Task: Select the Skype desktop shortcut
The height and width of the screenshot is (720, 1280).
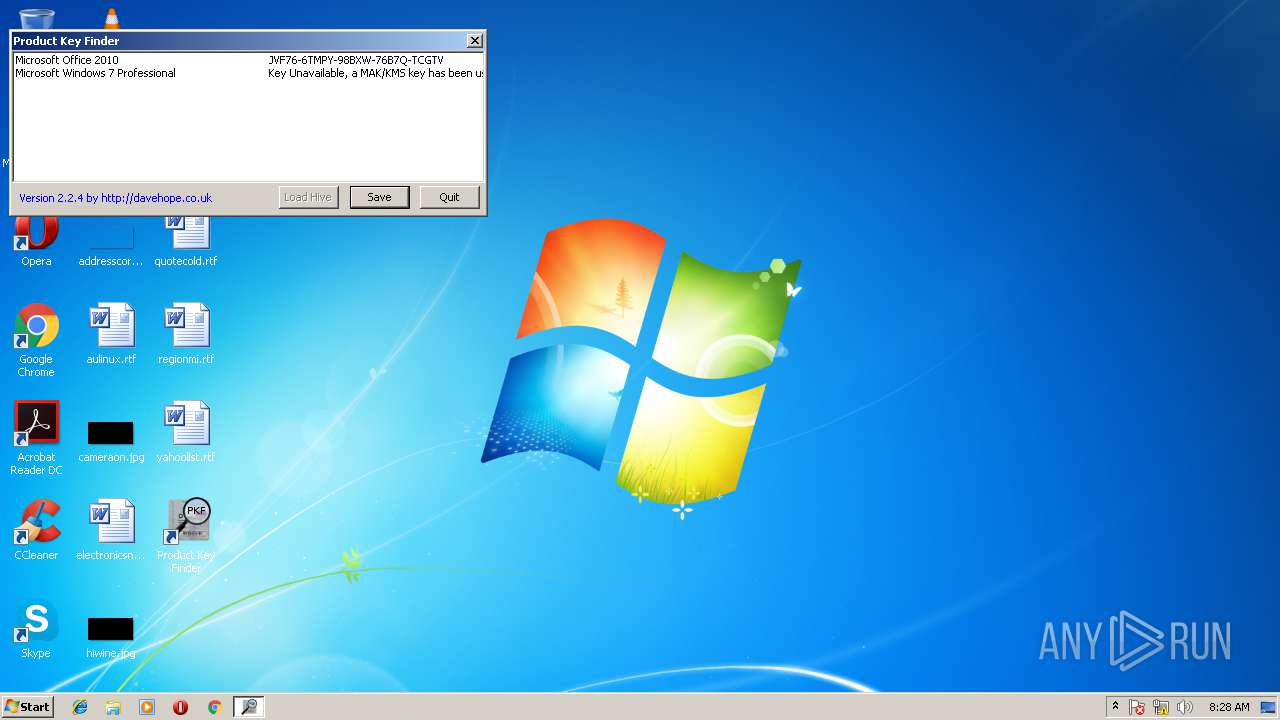Action: (36, 628)
